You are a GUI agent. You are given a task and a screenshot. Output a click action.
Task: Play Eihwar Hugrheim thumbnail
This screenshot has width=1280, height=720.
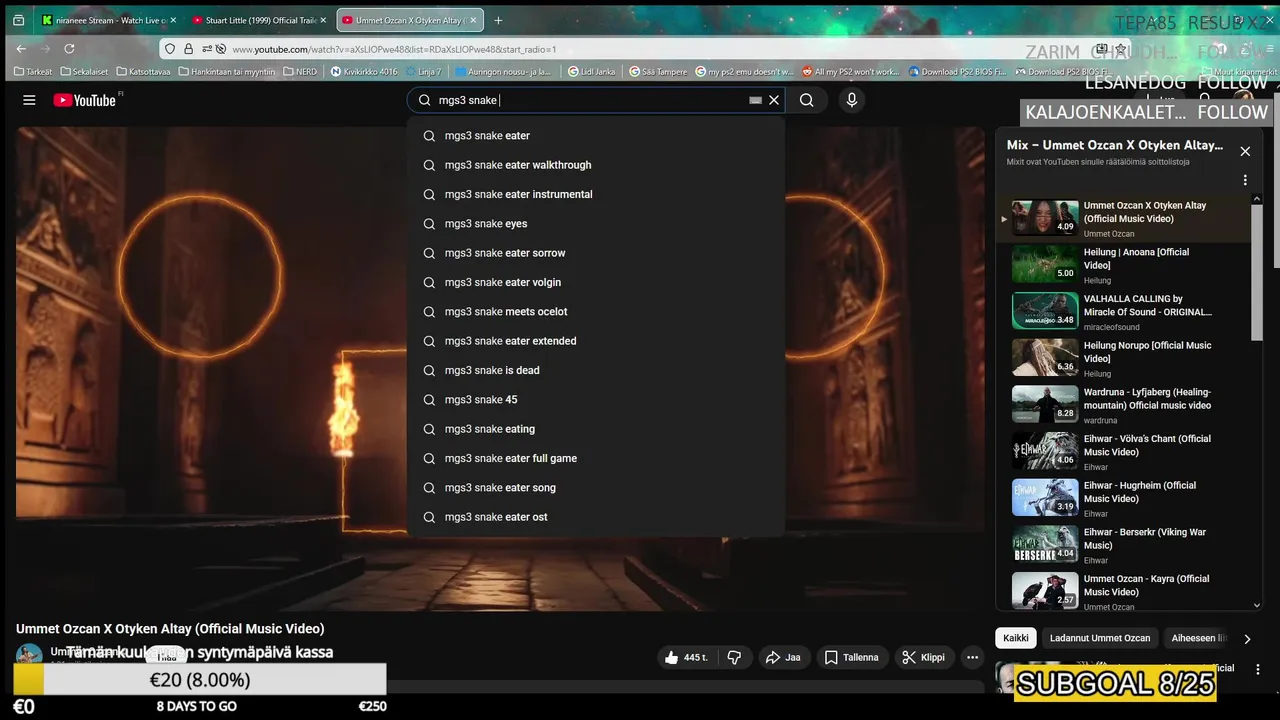pos(1045,498)
